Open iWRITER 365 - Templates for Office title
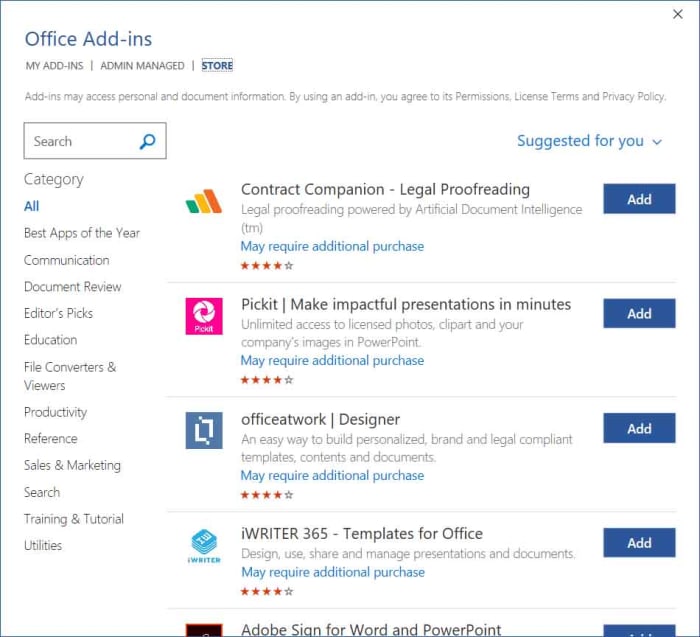This screenshot has width=700, height=637. [x=362, y=534]
